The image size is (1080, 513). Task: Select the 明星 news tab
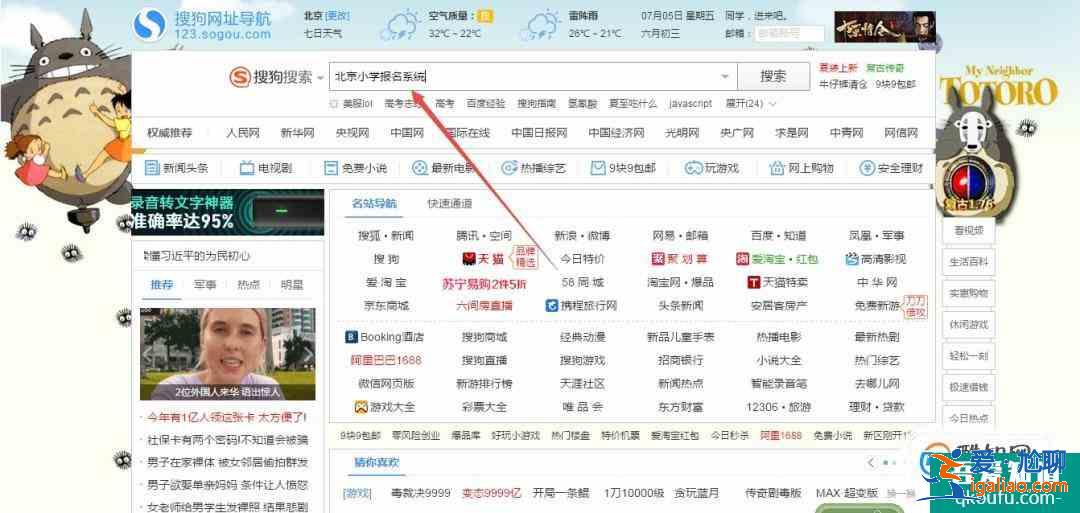(292, 284)
